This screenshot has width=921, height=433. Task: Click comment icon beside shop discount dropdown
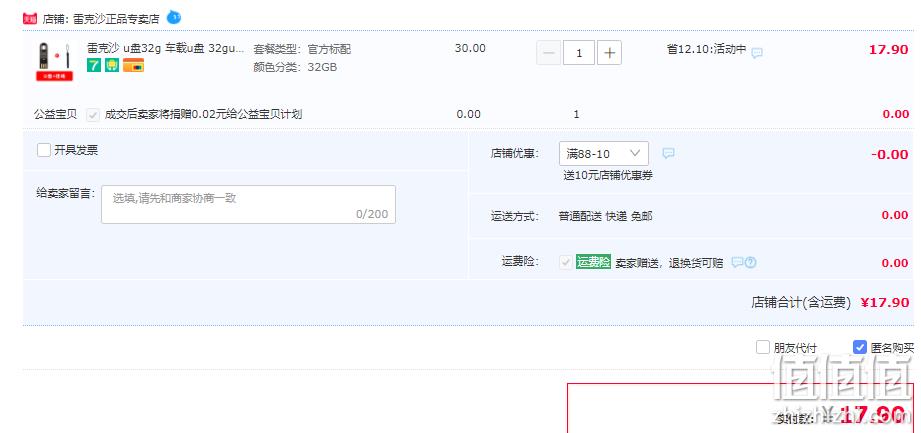tap(668, 153)
